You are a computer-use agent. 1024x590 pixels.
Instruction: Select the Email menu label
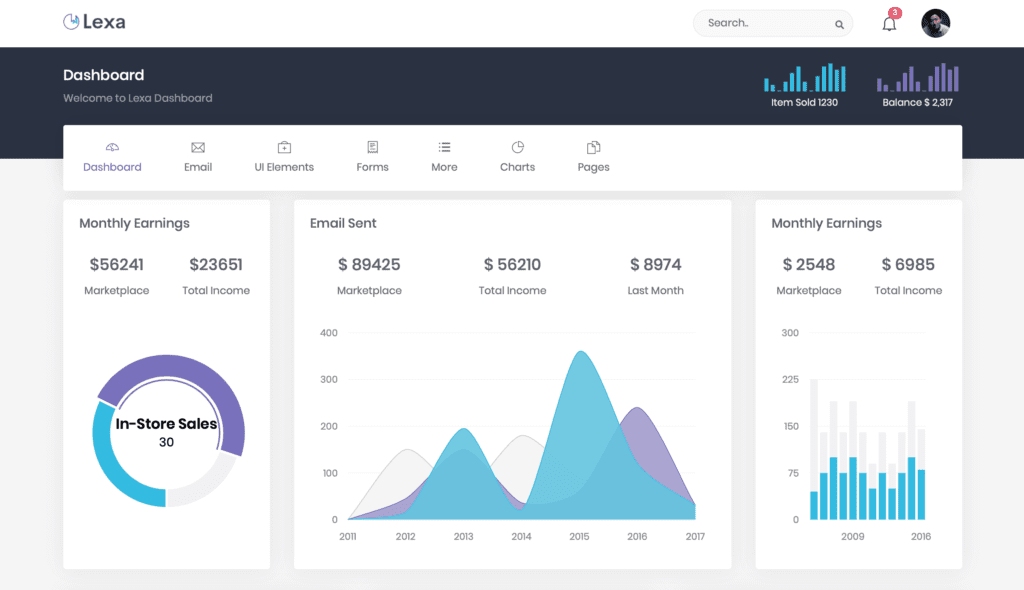[x=198, y=167]
